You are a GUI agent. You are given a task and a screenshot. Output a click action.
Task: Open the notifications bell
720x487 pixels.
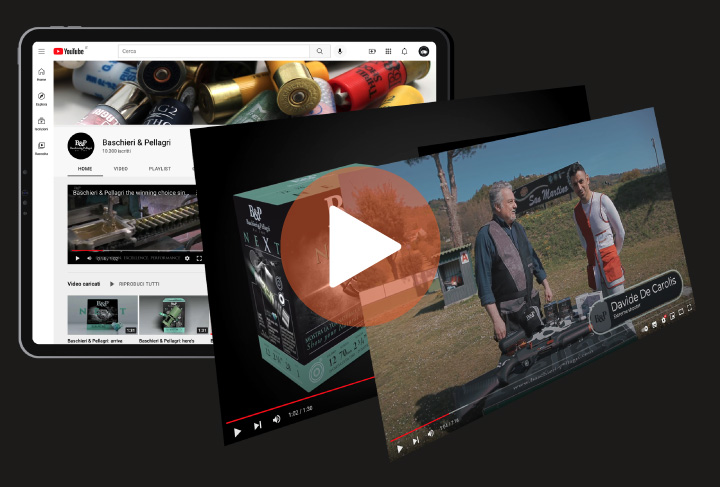click(404, 51)
